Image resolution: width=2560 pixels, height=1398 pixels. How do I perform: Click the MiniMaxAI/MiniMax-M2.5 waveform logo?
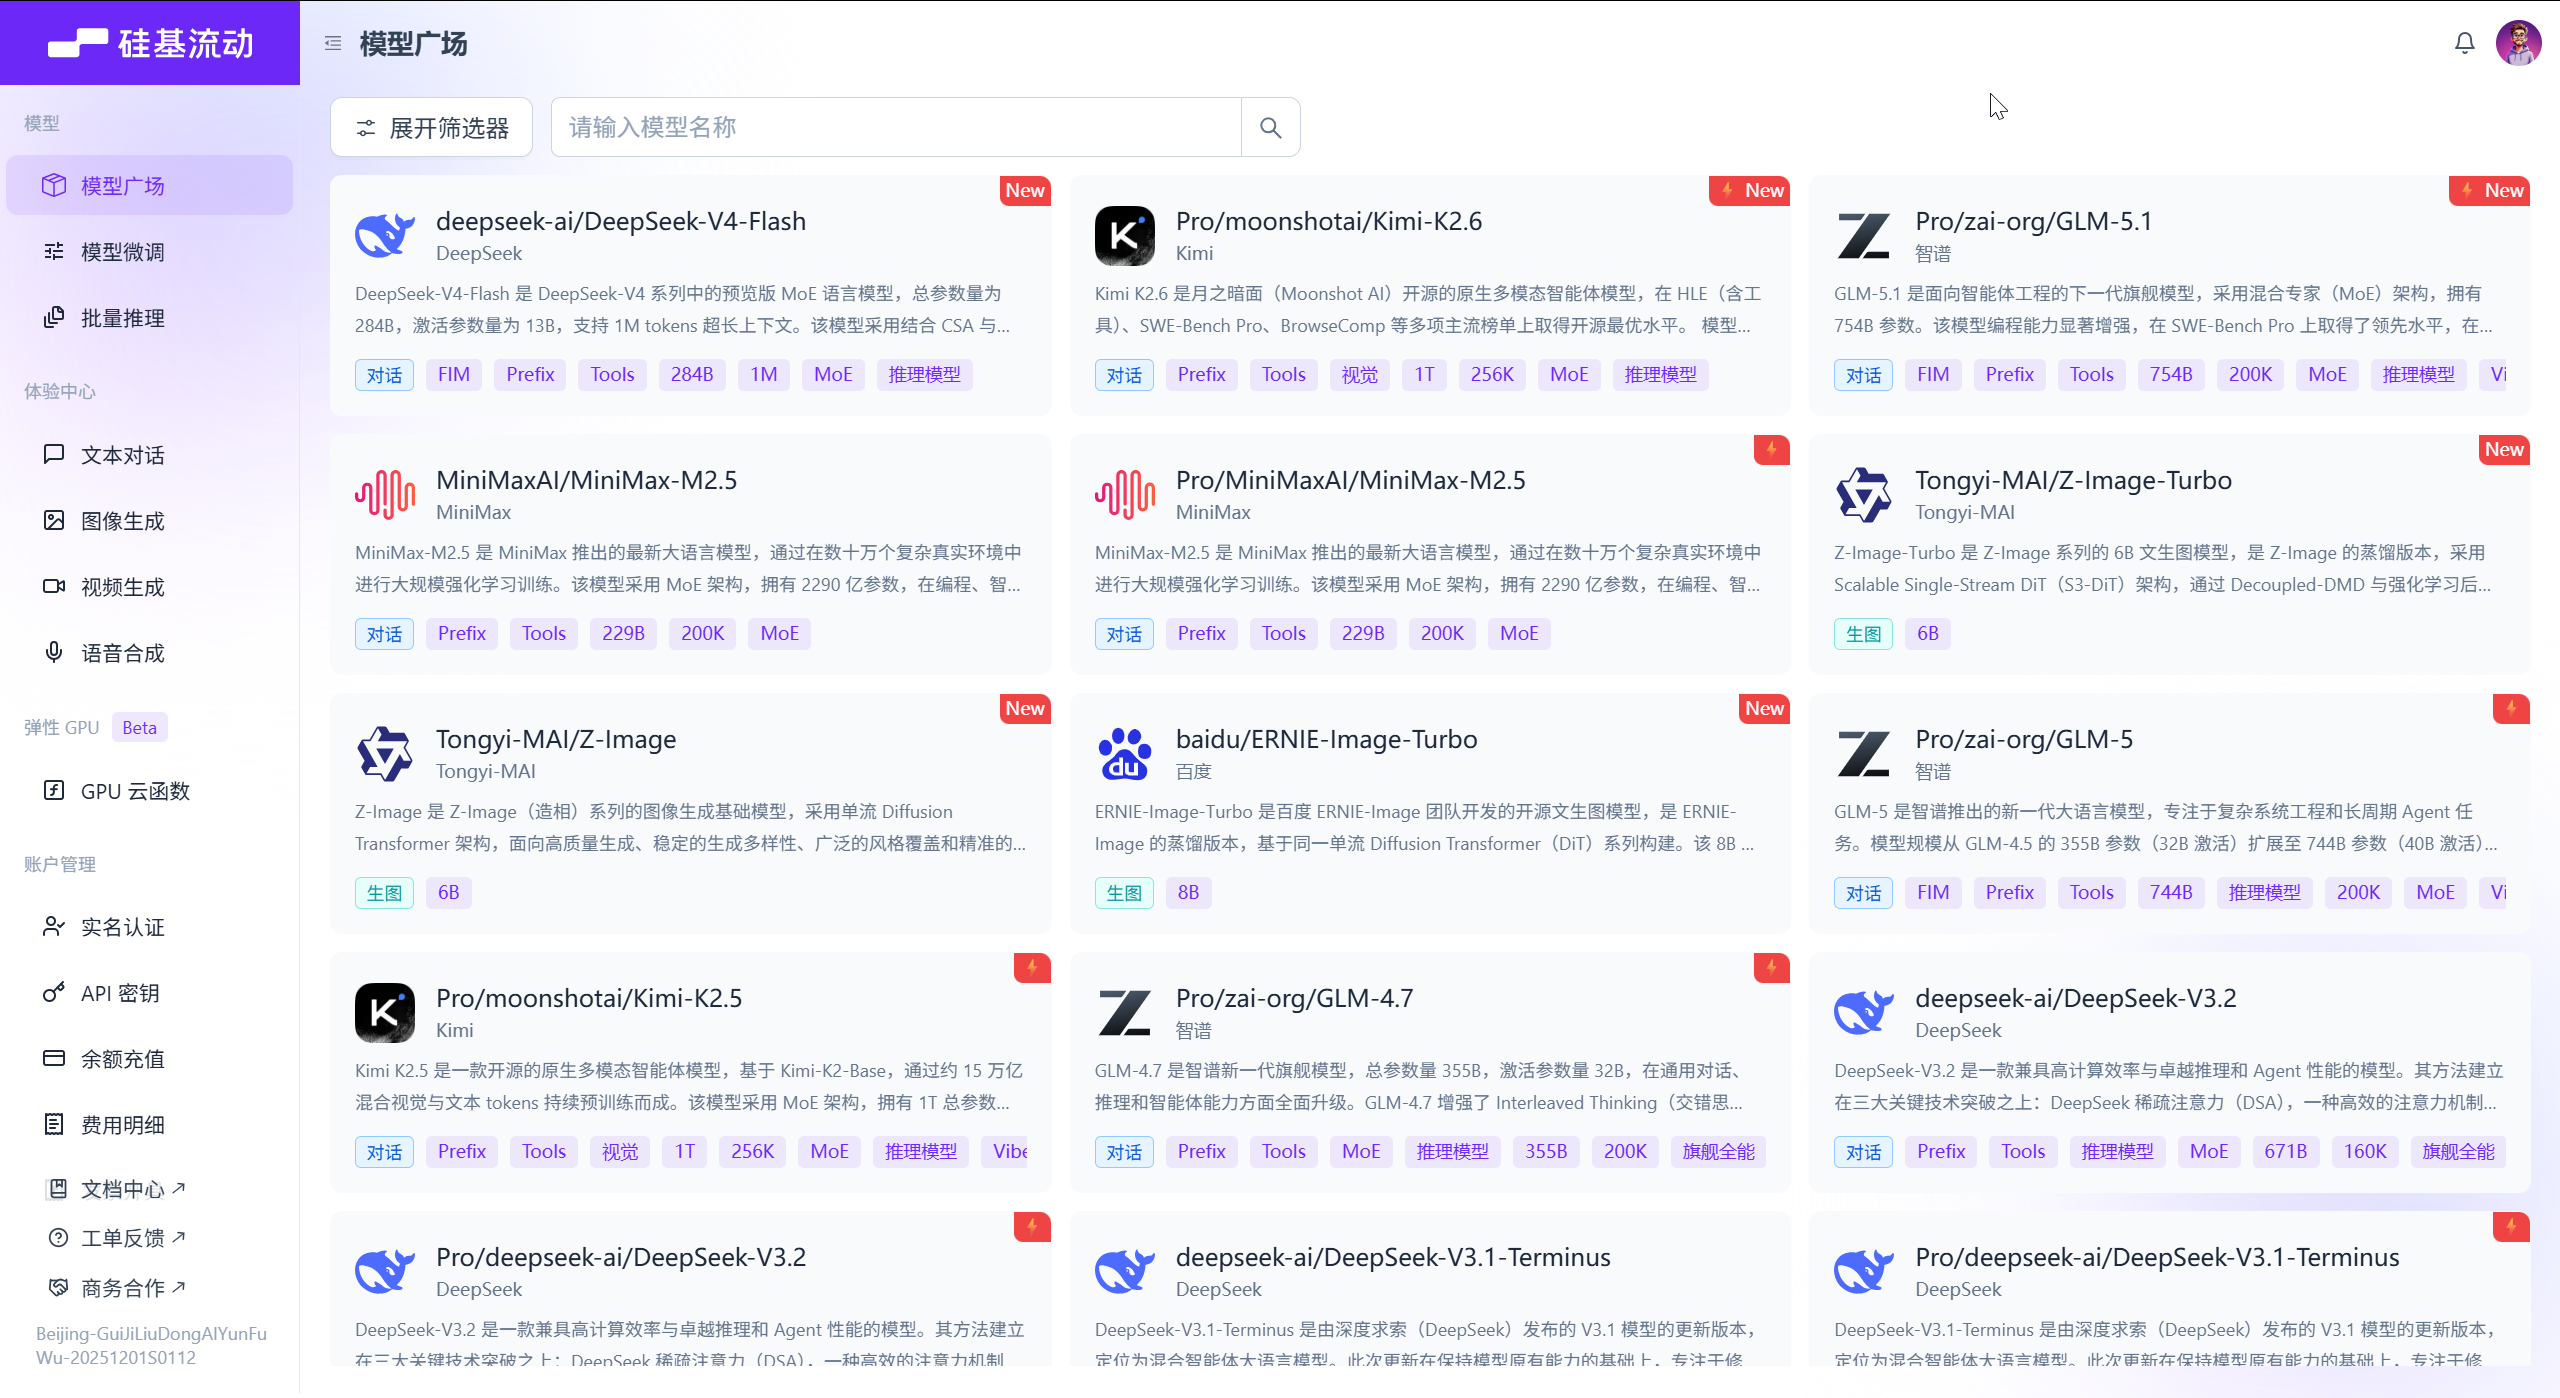(x=385, y=495)
